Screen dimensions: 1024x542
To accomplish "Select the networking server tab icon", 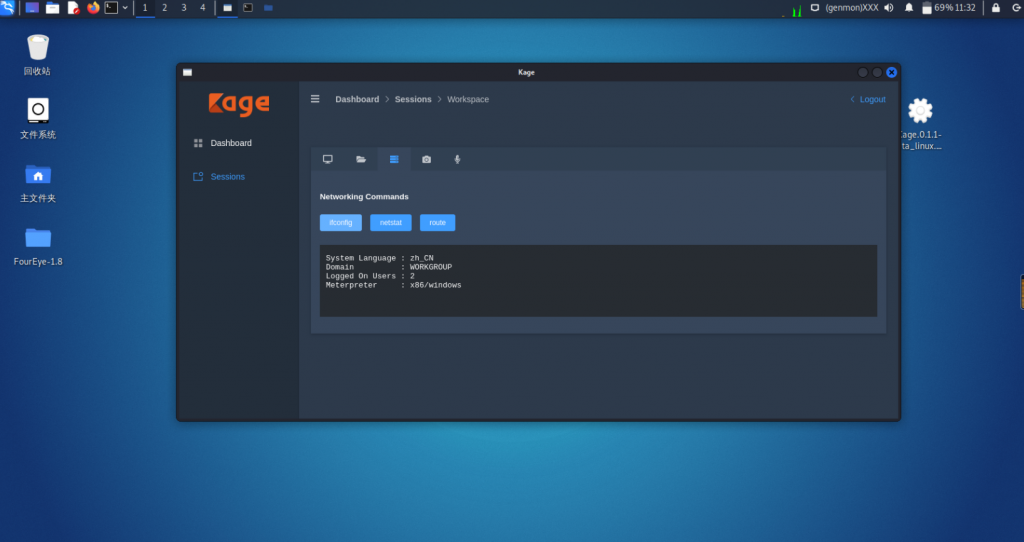I will tap(394, 159).
